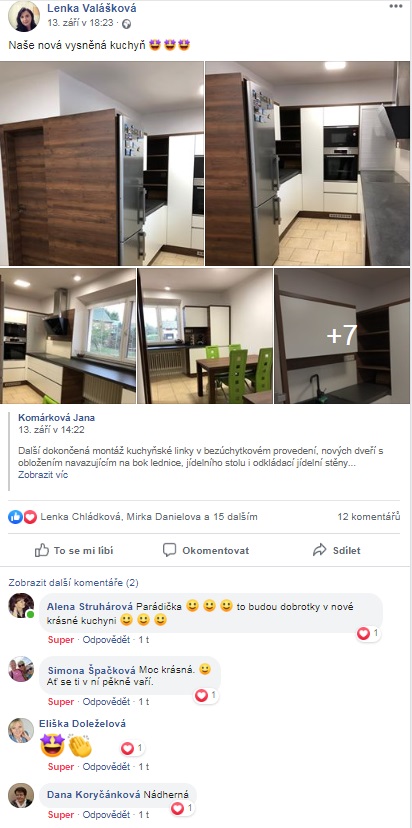
Task: Click the share arrow icon
Action: point(320,550)
